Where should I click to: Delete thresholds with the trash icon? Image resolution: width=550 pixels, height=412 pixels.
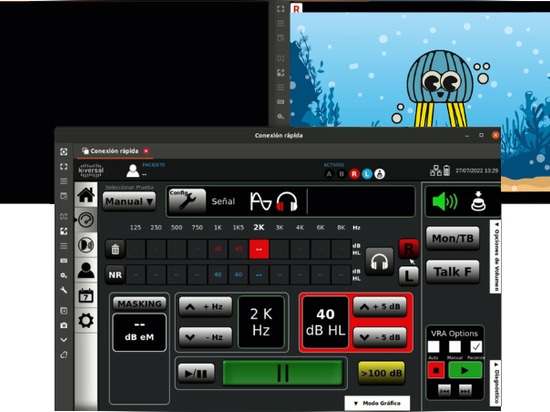click(x=115, y=249)
